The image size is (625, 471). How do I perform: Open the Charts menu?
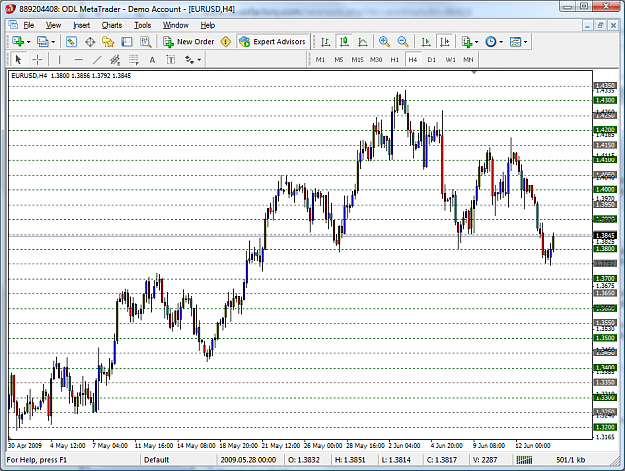click(112, 25)
